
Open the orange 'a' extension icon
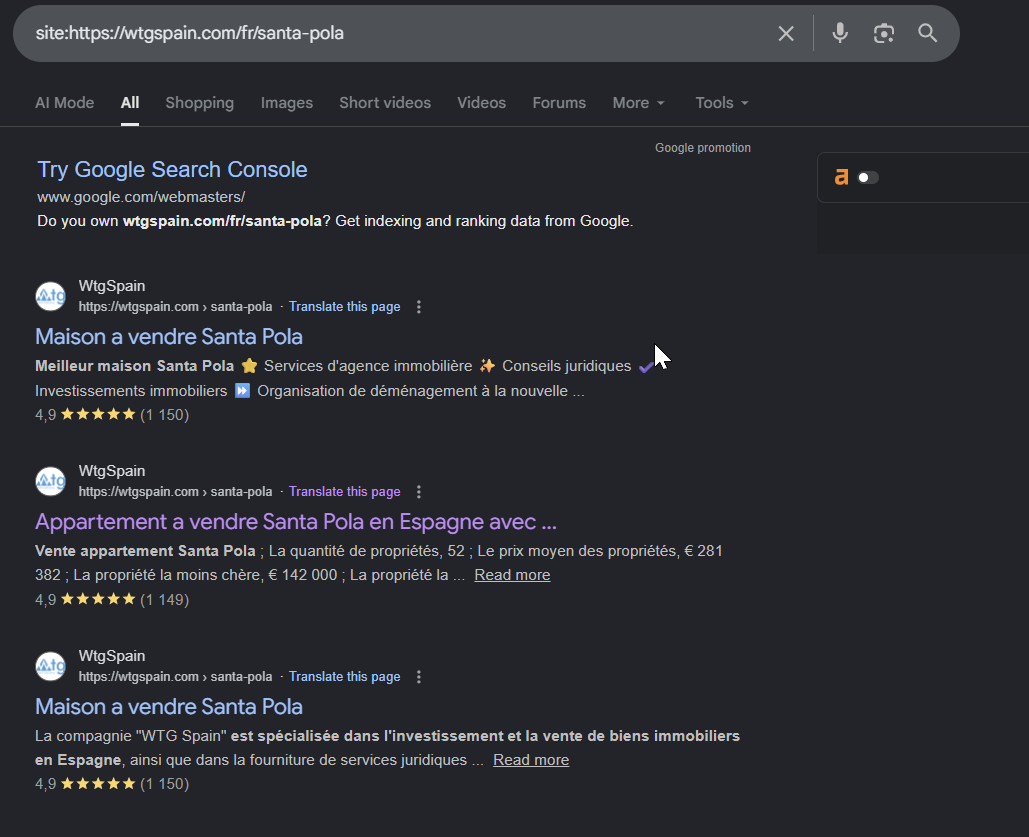841,177
